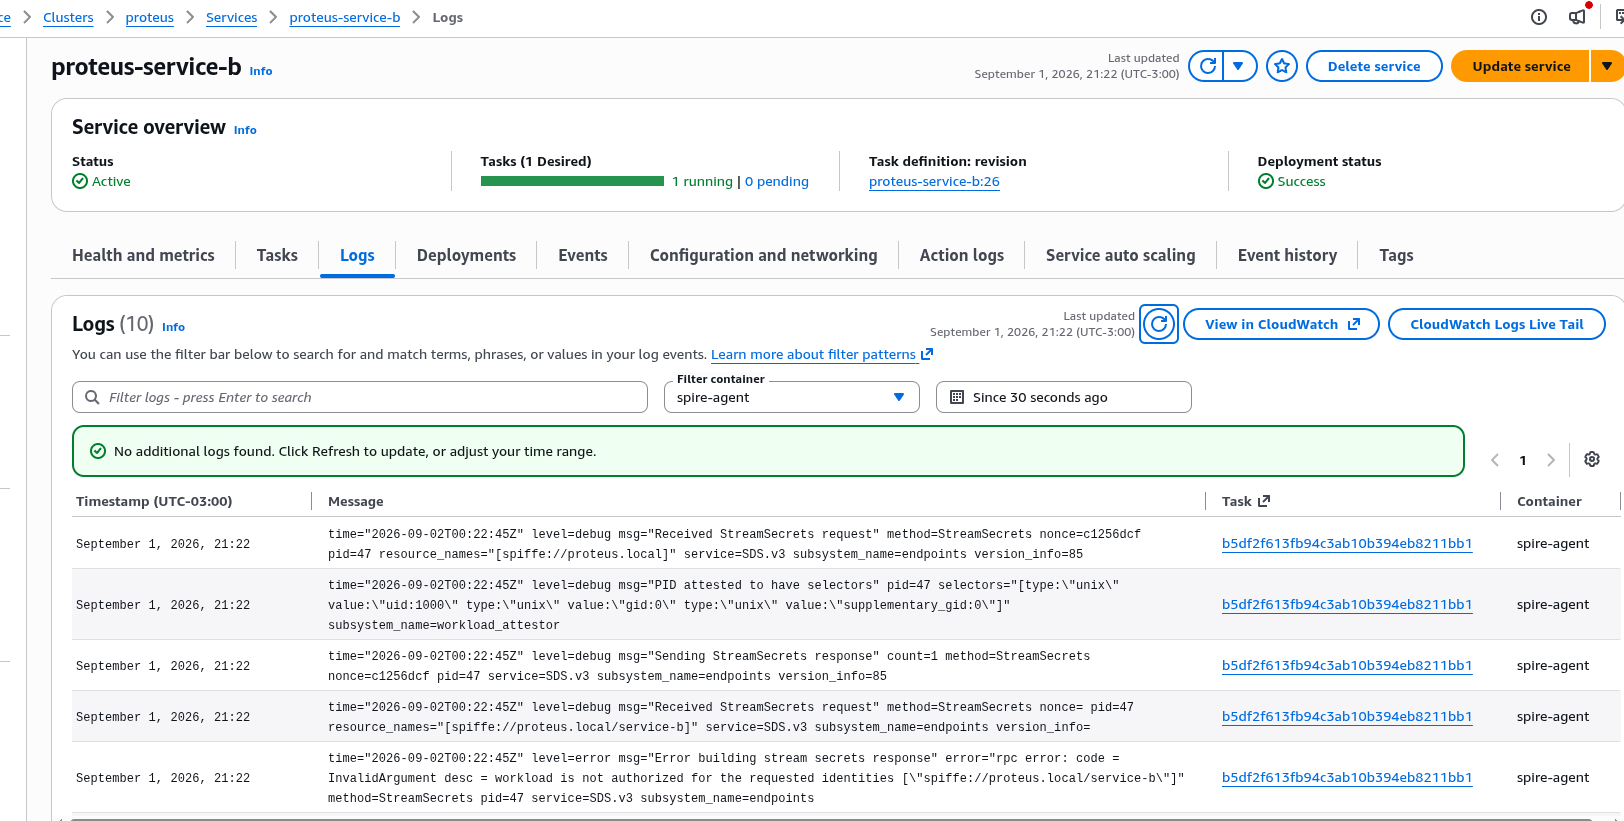Open the information circle icon in the top bar

1539,17
